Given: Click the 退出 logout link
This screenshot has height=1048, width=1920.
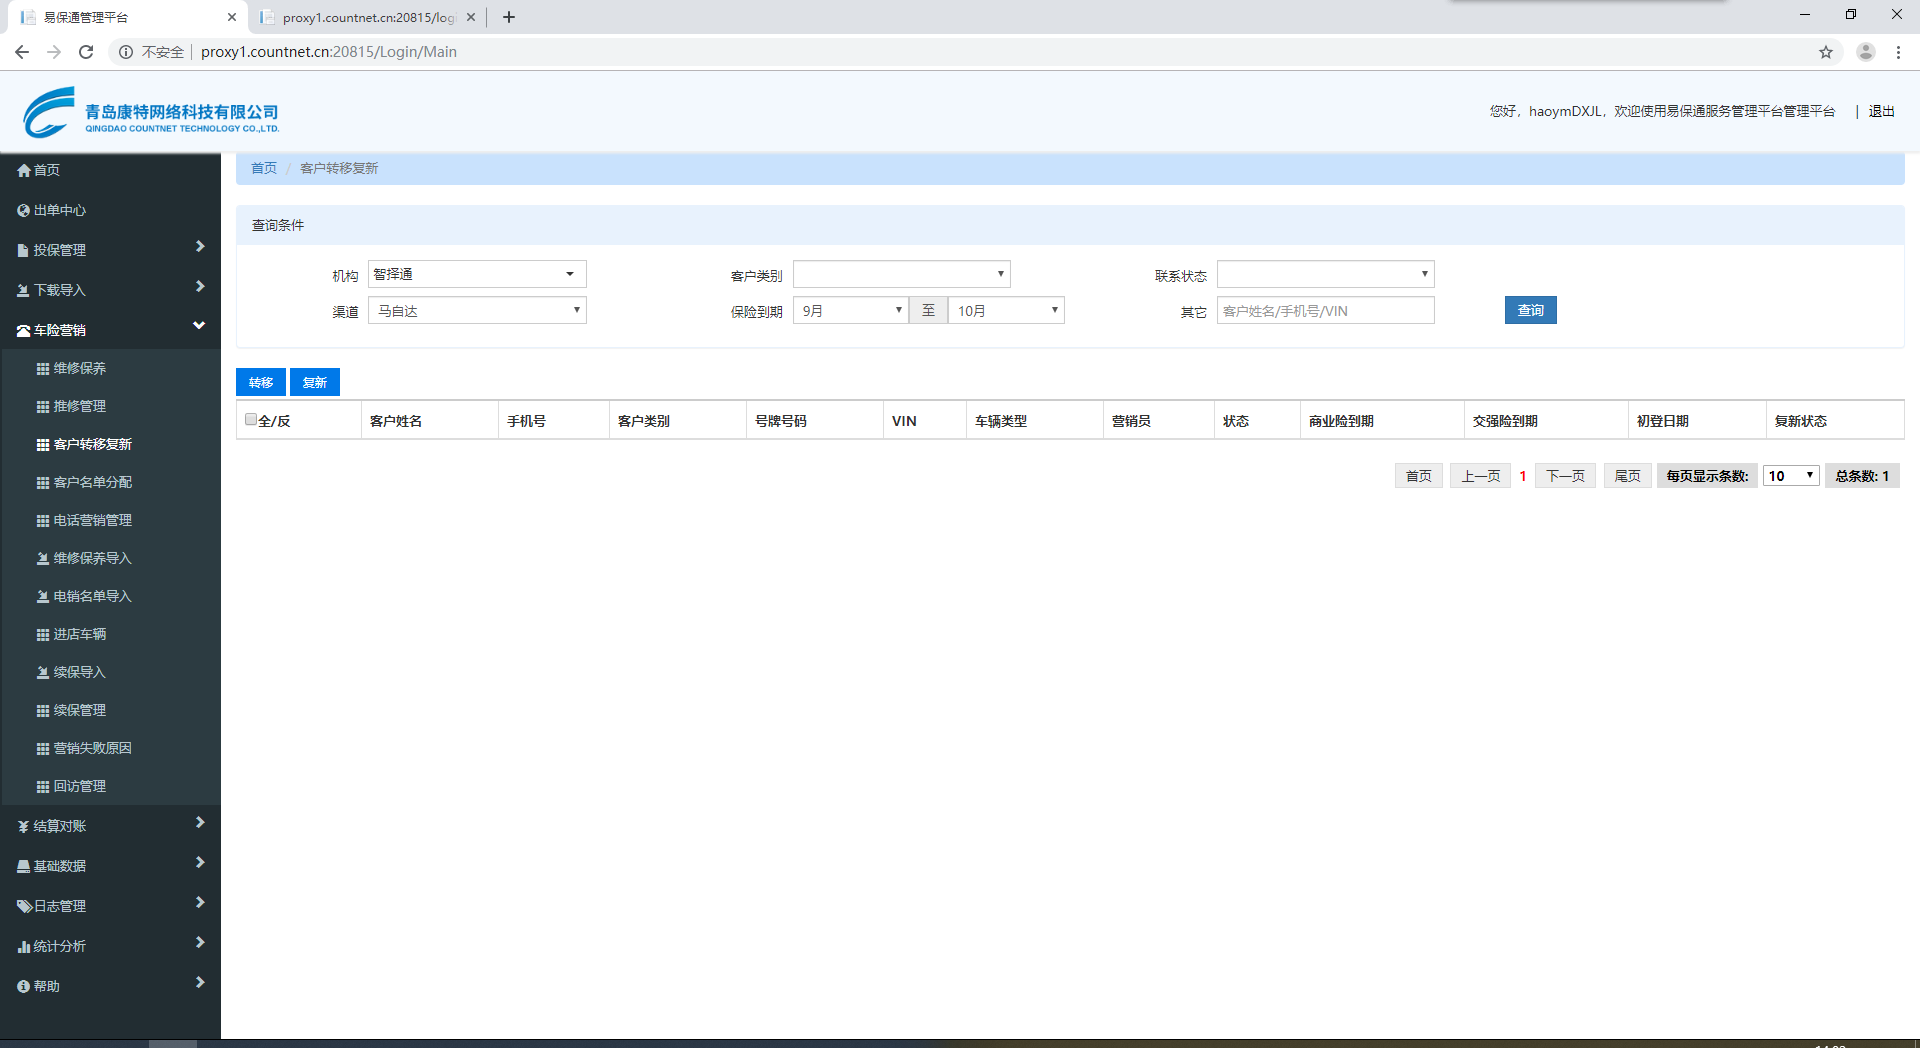Looking at the screenshot, I should 1882,112.
